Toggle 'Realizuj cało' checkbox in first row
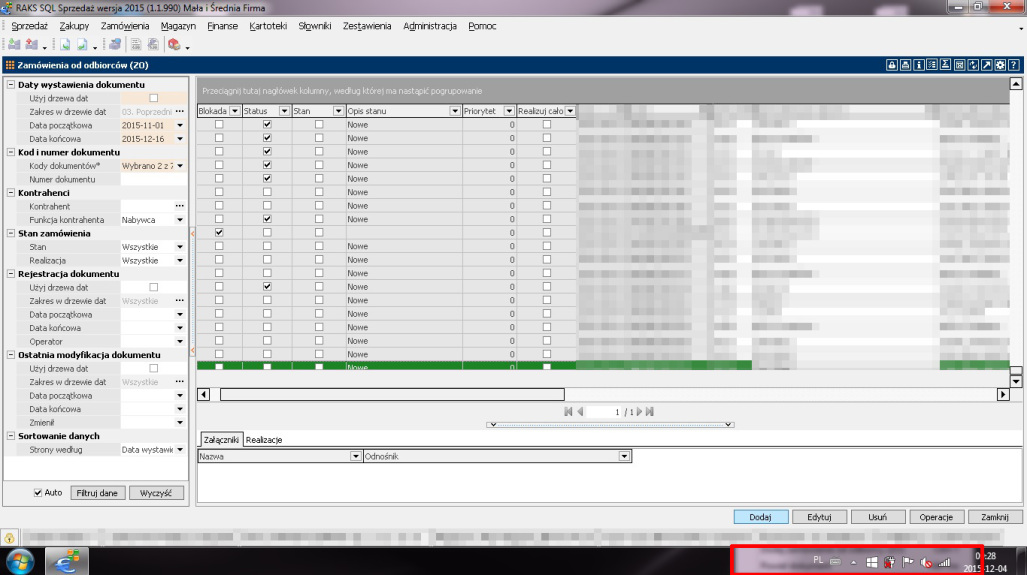 [x=547, y=124]
